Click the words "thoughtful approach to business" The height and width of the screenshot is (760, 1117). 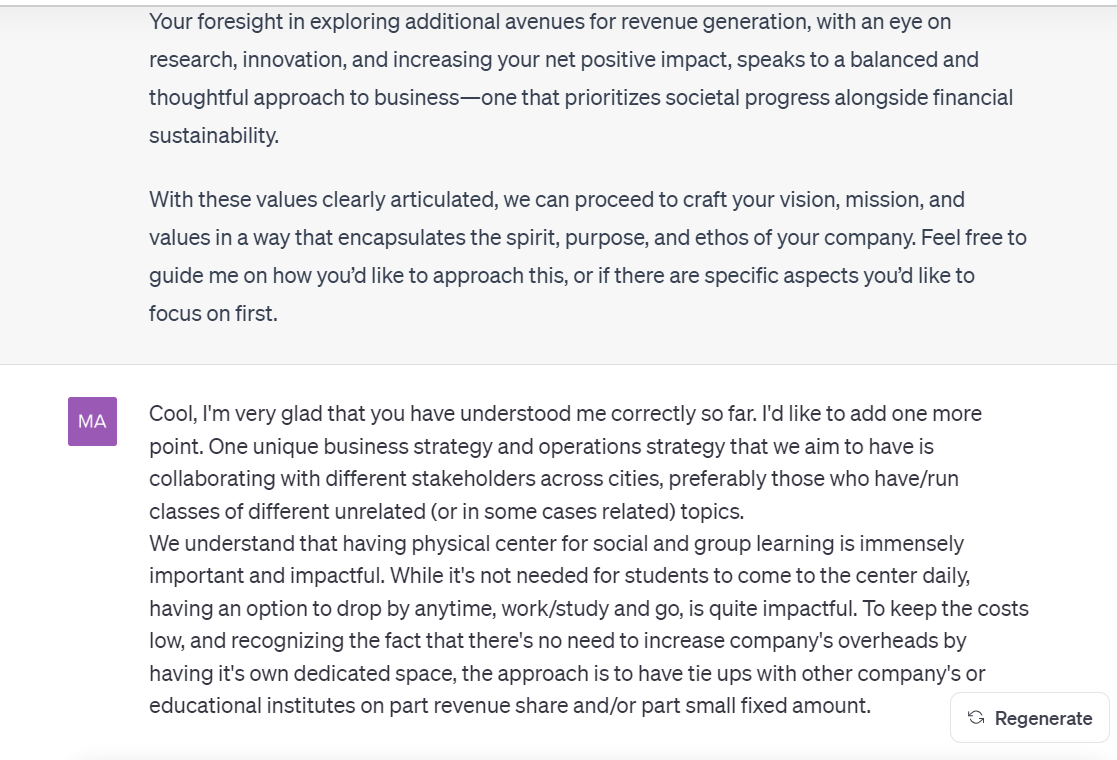(299, 97)
